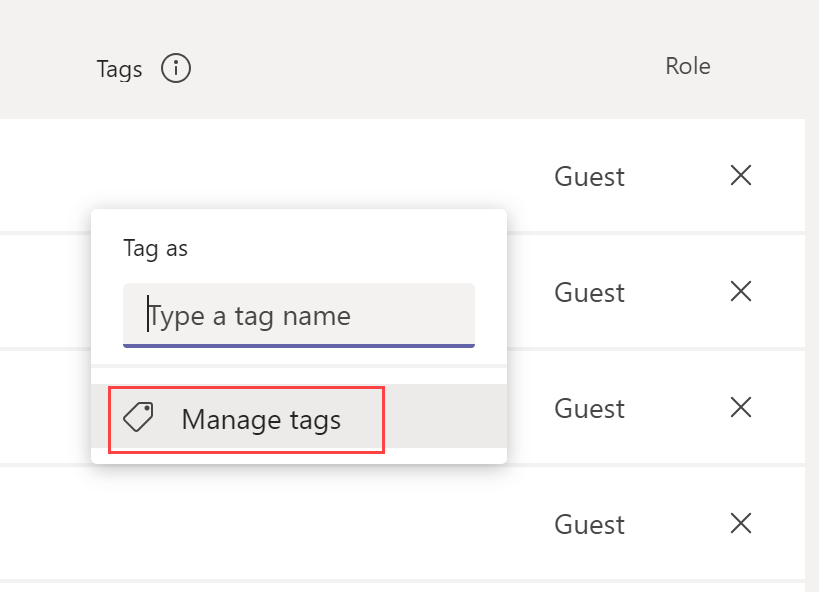Remove the first guest using the X
Screen dimensions: 819x592
click(741, 176)
